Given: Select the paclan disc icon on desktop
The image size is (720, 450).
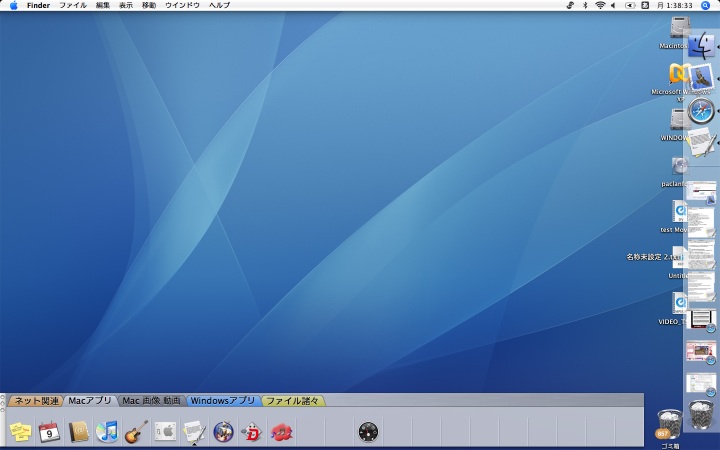Looking at the screenshot, I should [680, 166].
